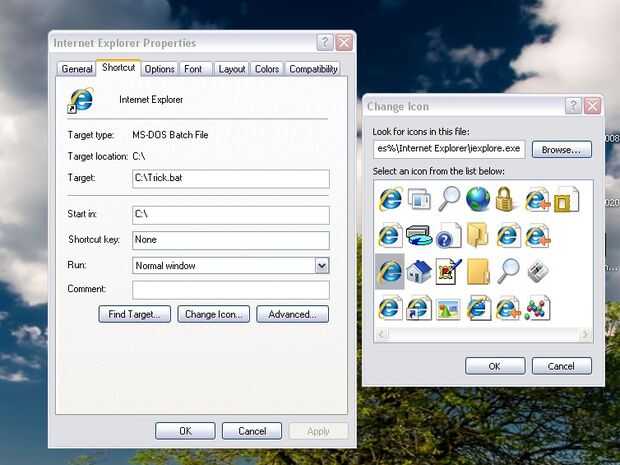
Task: Open the Options tab
Action: click(159, 69)
